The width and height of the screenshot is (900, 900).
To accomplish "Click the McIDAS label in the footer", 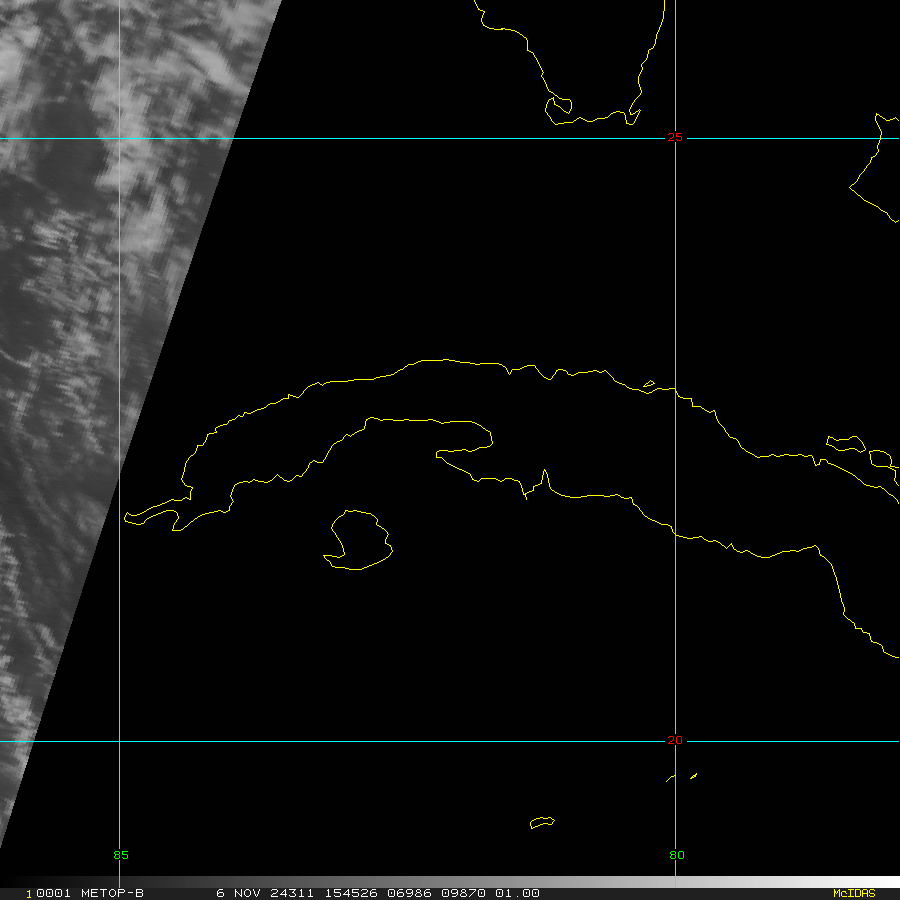I will (853, 893).
